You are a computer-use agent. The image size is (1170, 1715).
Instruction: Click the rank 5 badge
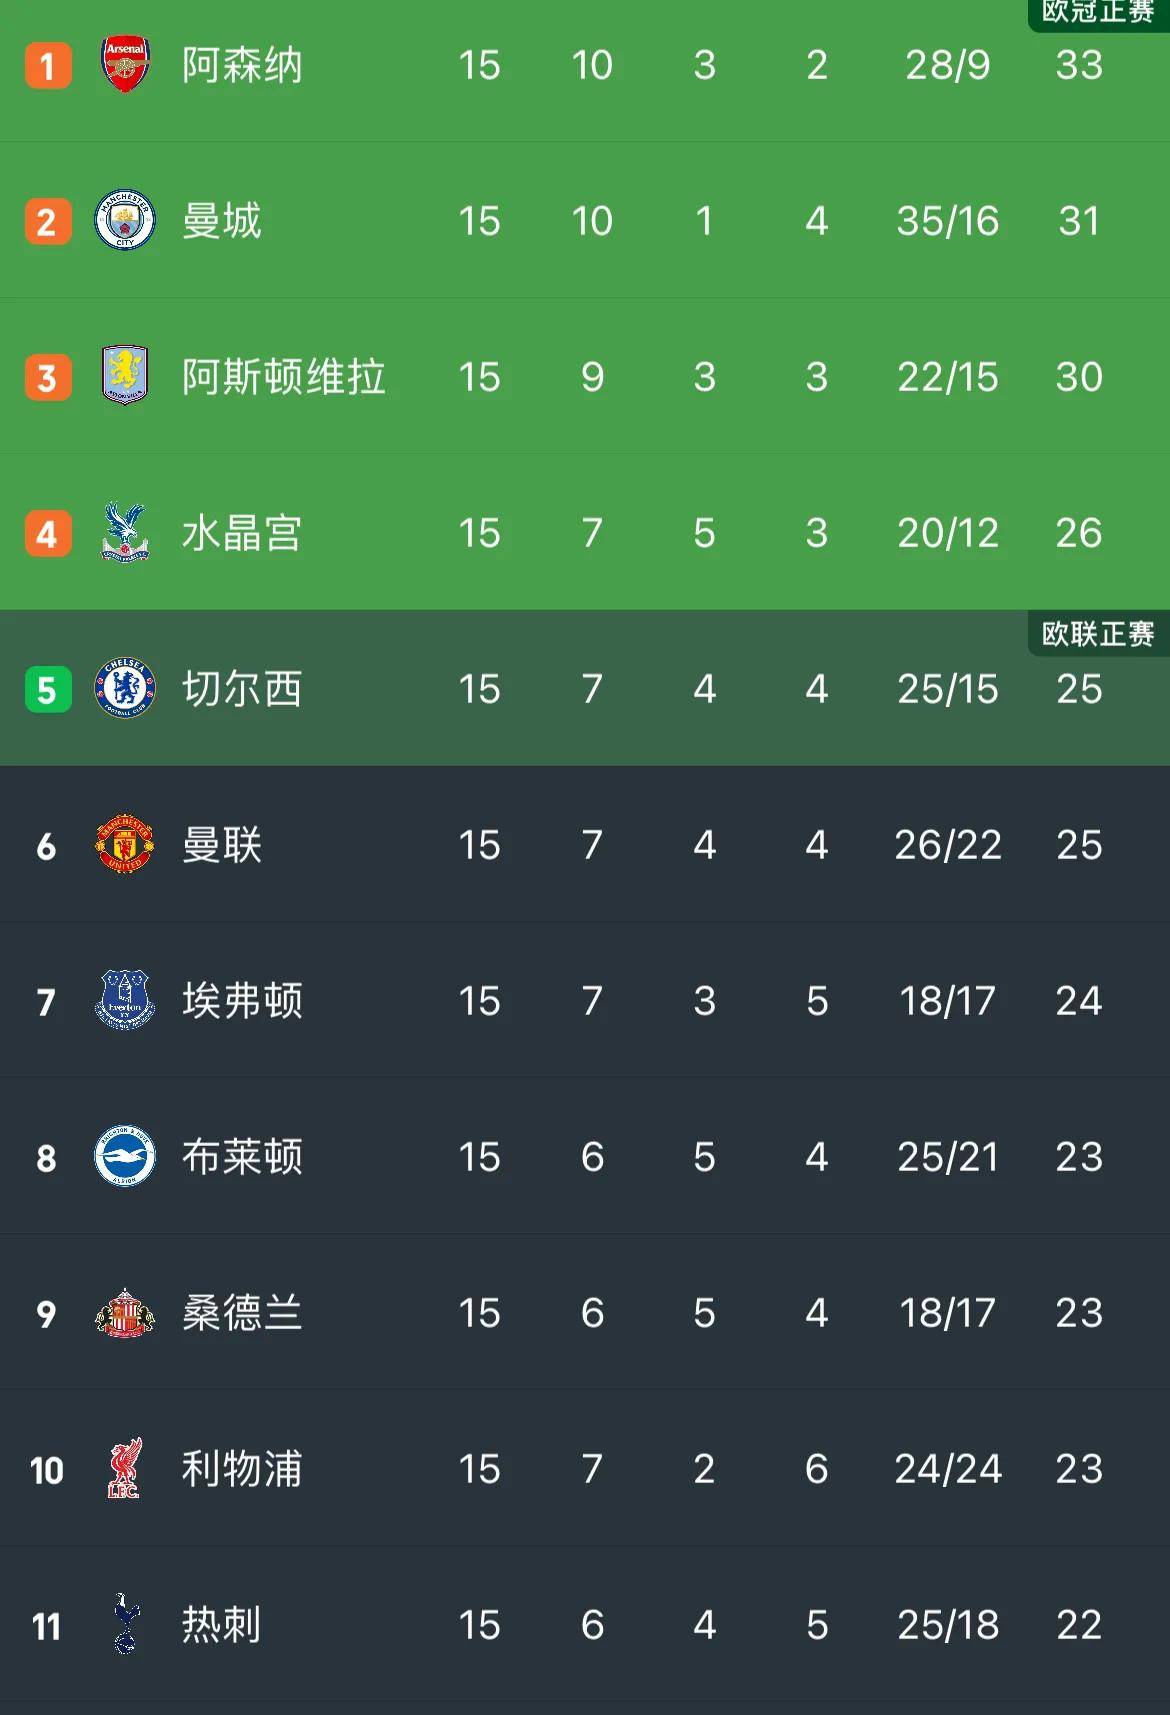(46, 689)
